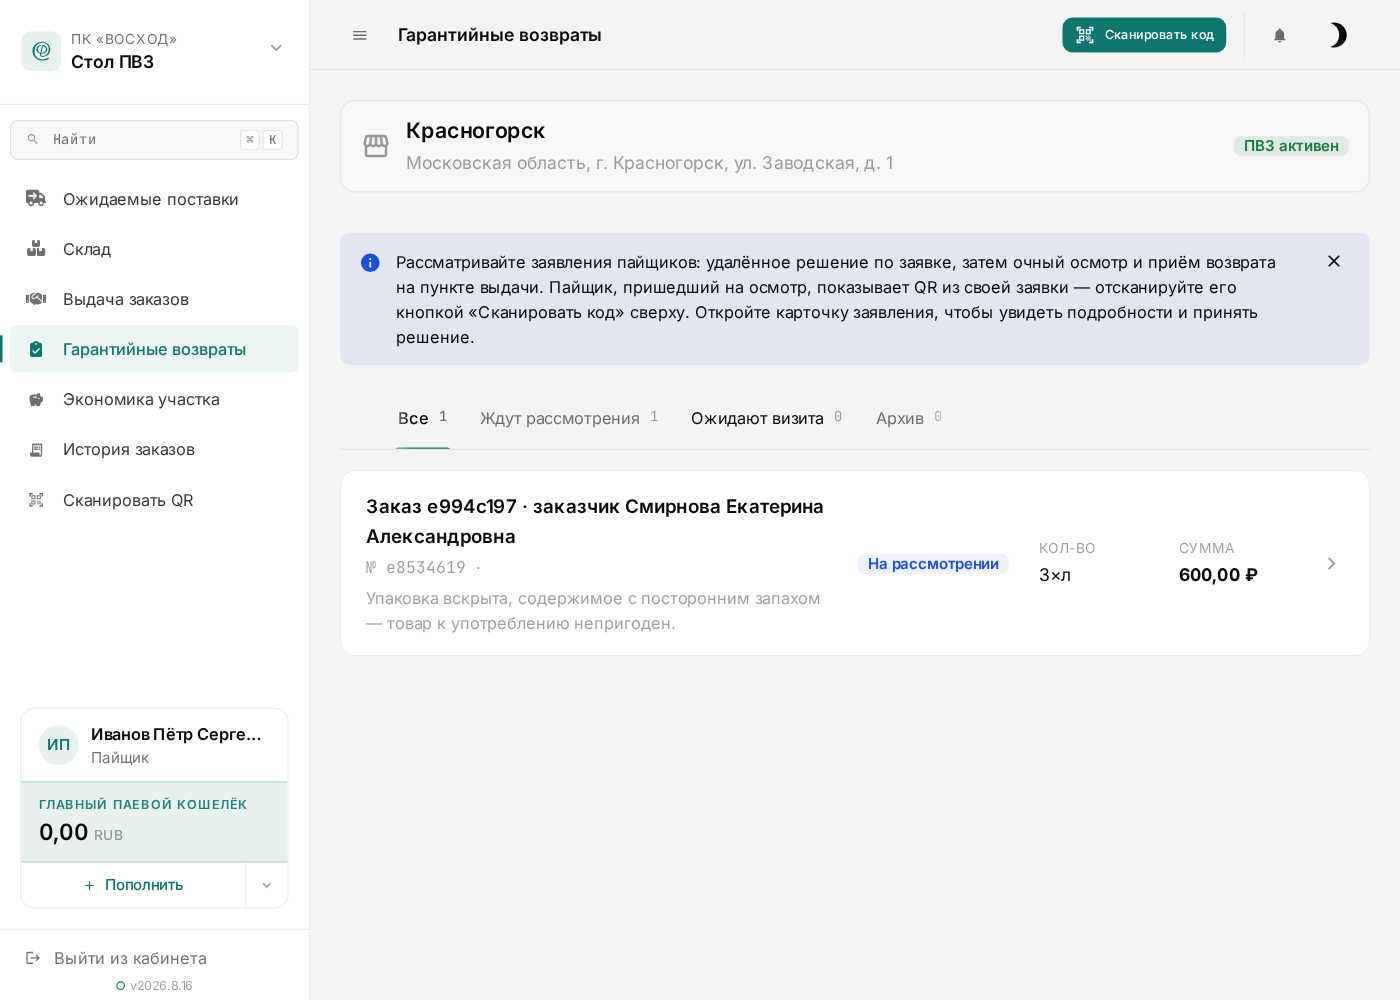Image resolution: width=1400 pixels, height=1000 pixels.
Task: Click the QR icon inside Сканировать код button
Action: [1085, 35]
